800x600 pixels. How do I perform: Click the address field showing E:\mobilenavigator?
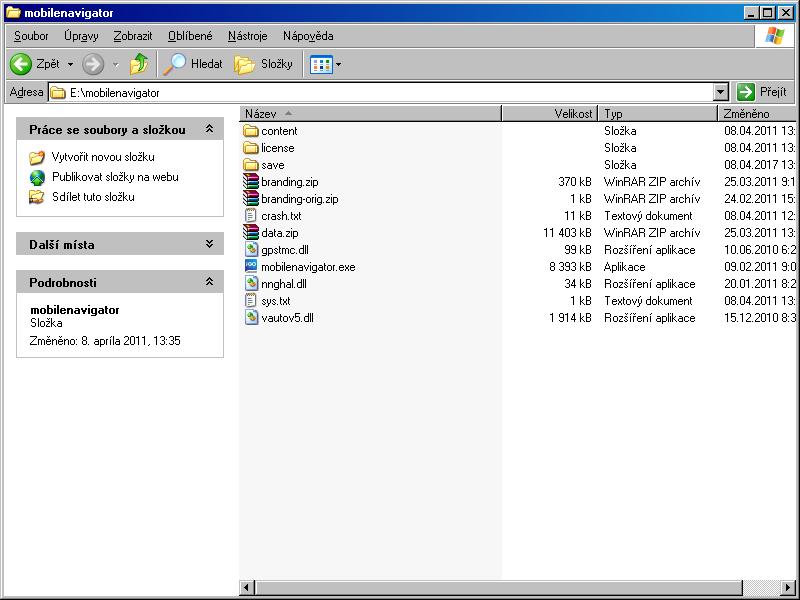(x=382, y=93)
